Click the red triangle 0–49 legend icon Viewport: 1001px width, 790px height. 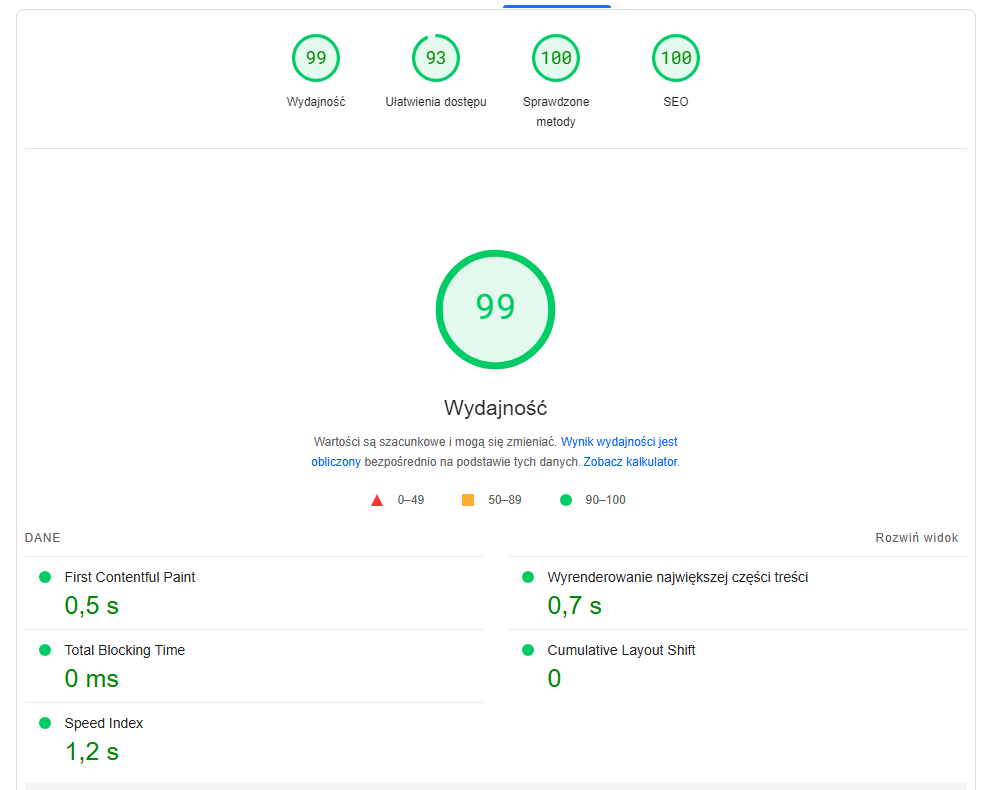[x=377, y=500]
